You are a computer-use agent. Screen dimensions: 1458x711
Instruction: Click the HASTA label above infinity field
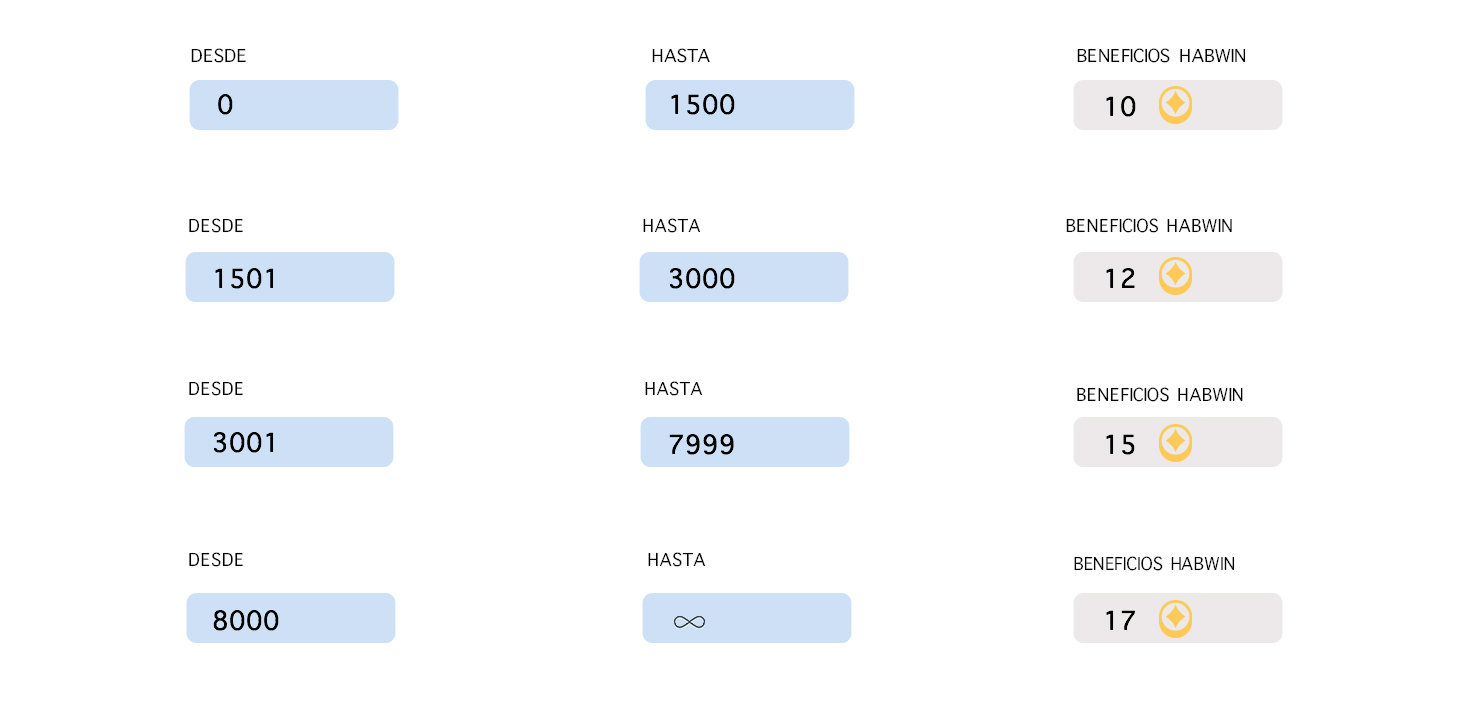pyautogui.click(x=676, y=560)
